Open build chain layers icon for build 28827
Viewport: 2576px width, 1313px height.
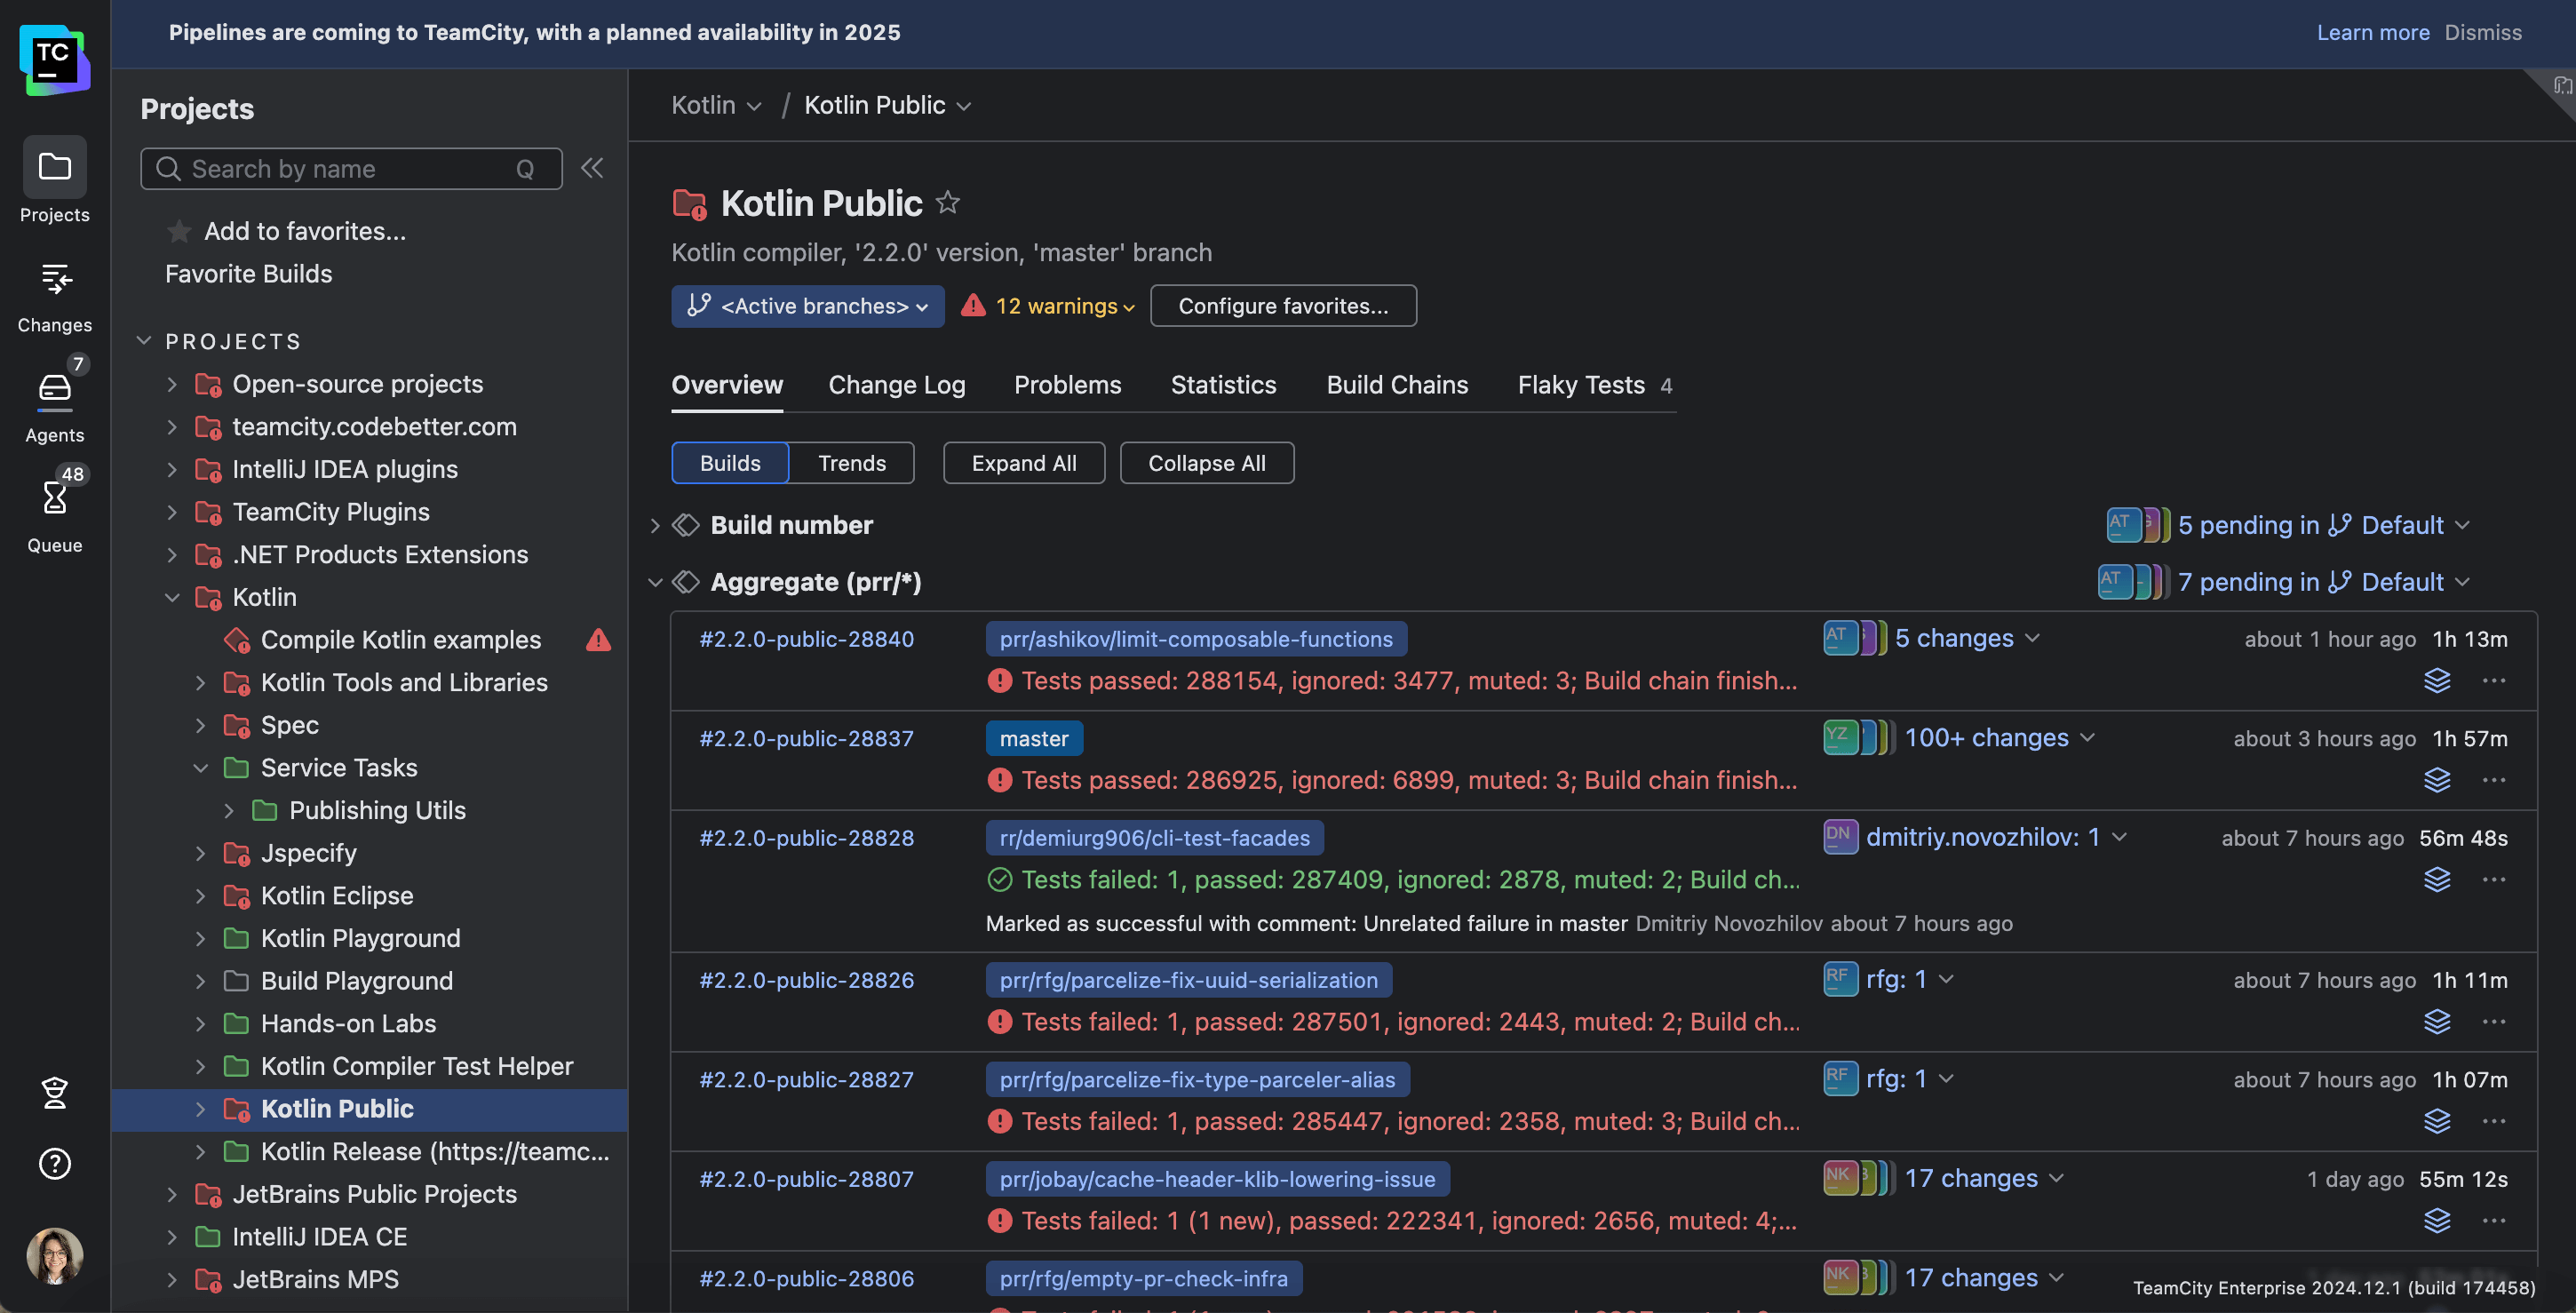click(2437, 1121)
